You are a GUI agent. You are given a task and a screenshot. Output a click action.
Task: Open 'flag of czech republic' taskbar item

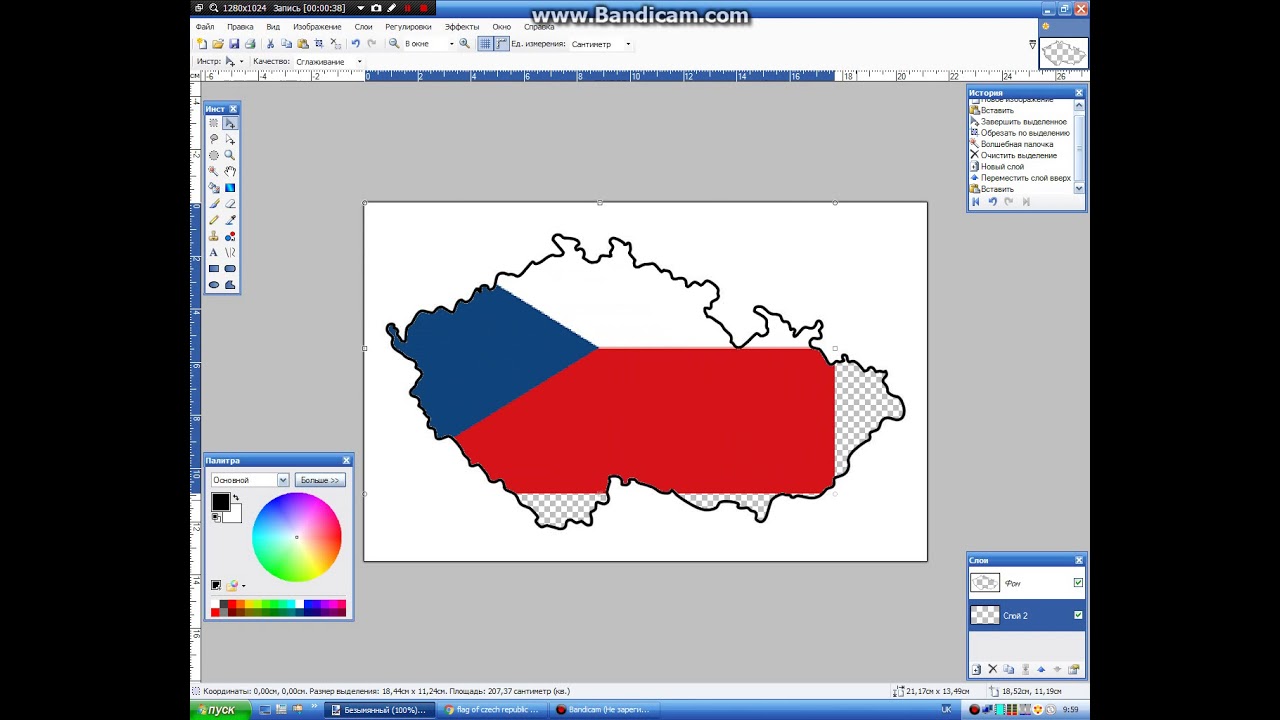[x=491, y=710]
